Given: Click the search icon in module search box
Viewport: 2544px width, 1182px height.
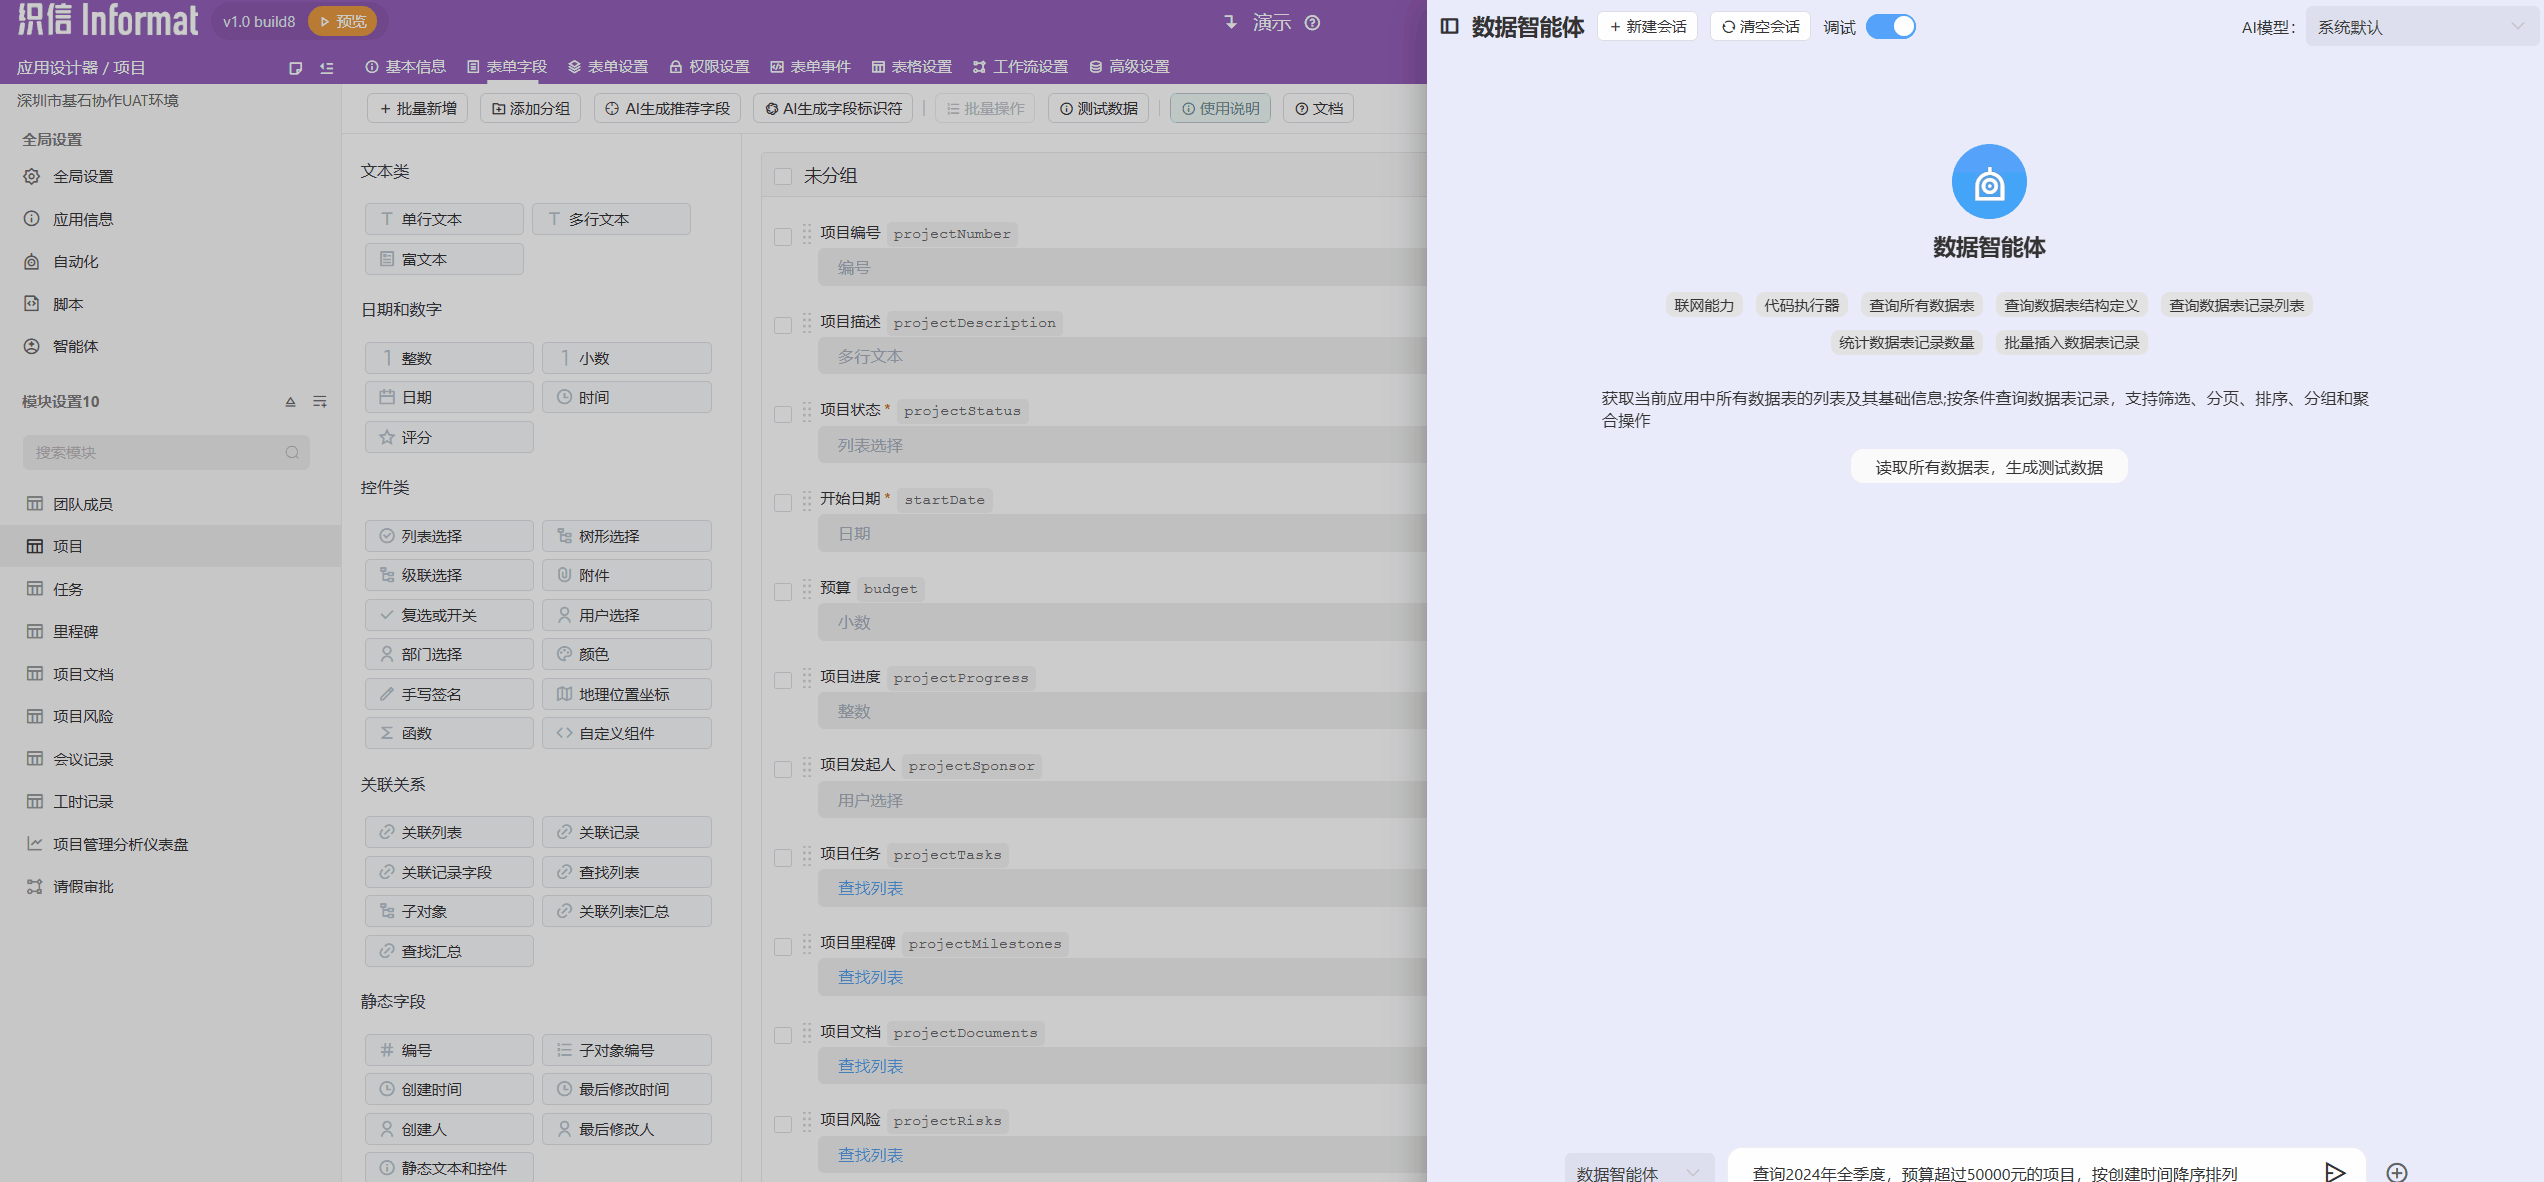Looking at the screenshot, I should point(292,453).
